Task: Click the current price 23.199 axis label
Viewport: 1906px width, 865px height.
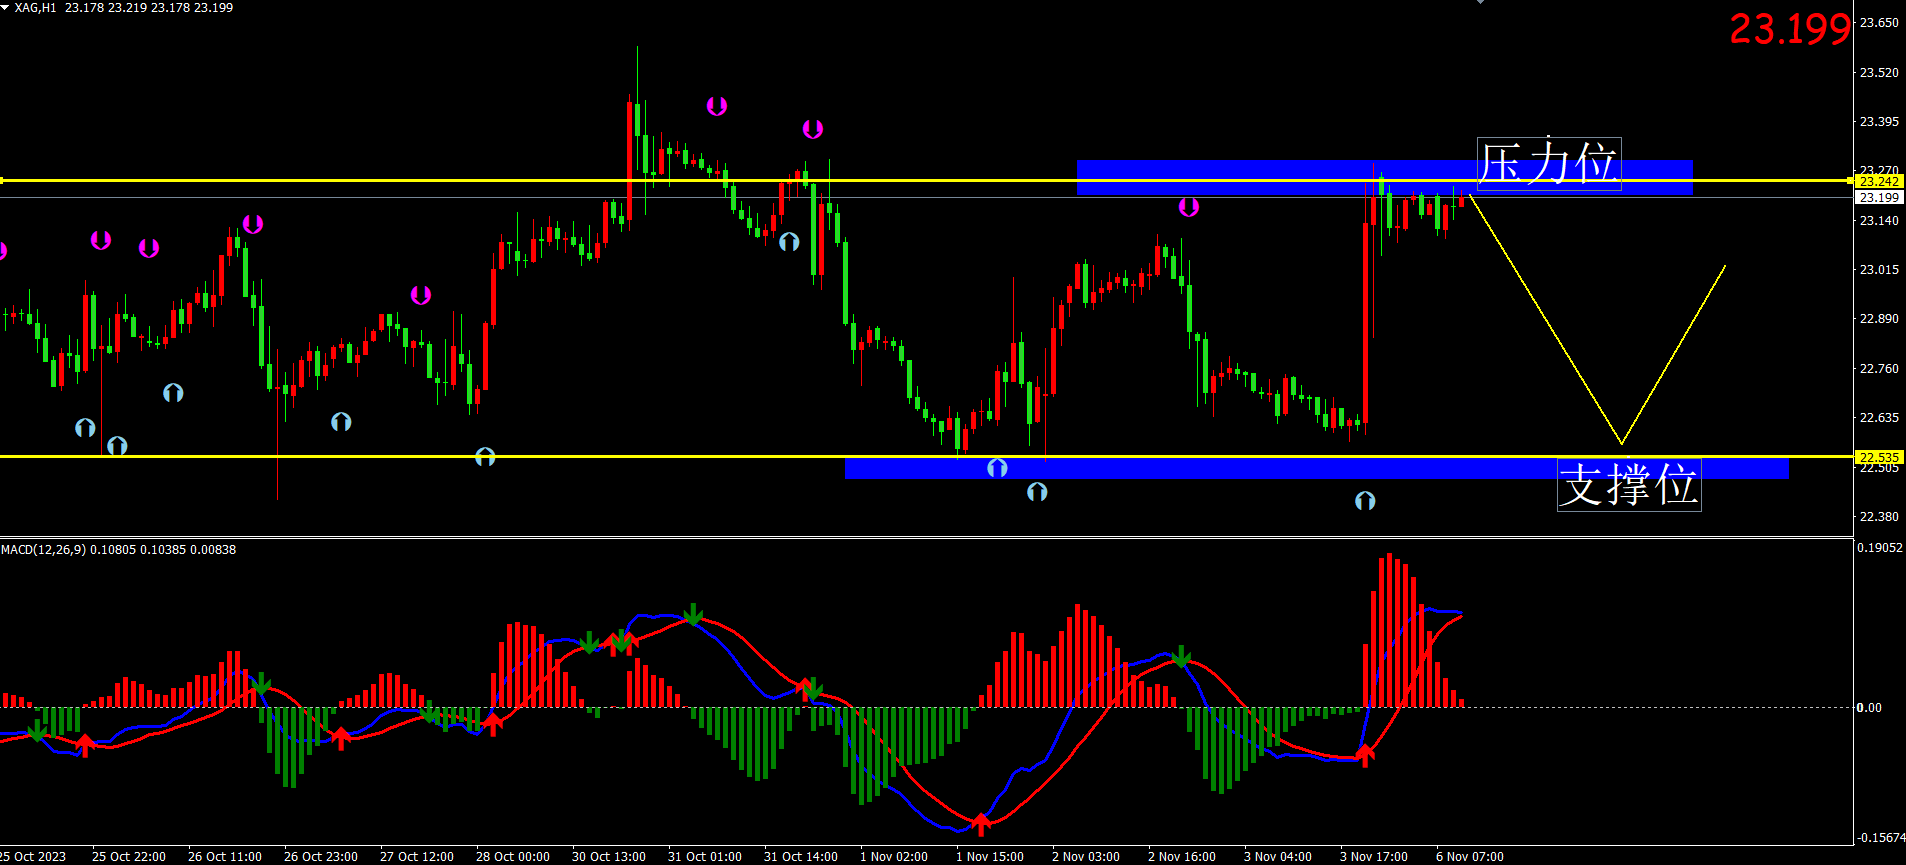Action: click(x=1878, y=198)
